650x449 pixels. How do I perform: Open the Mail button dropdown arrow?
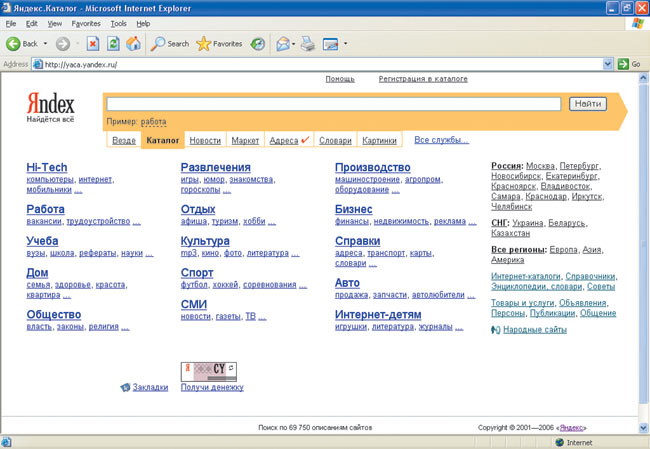coord(293,44)
